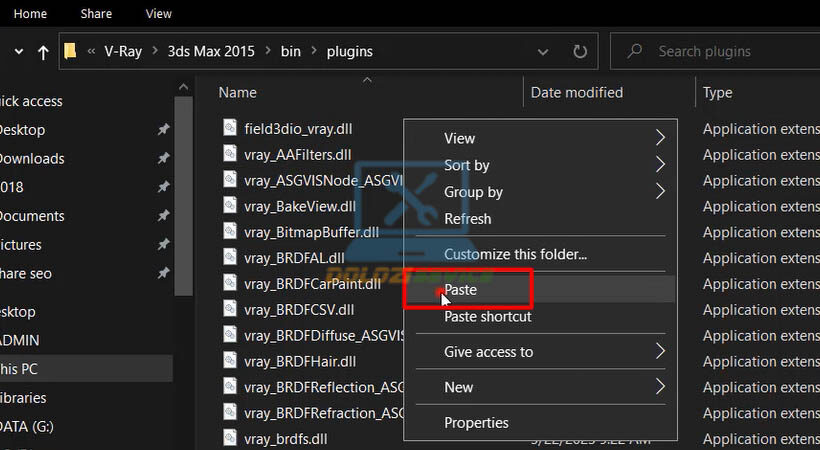
Task: Select vray_BRDFCSV.dll file
Action: pyautogui.click(x=299, y=310)
